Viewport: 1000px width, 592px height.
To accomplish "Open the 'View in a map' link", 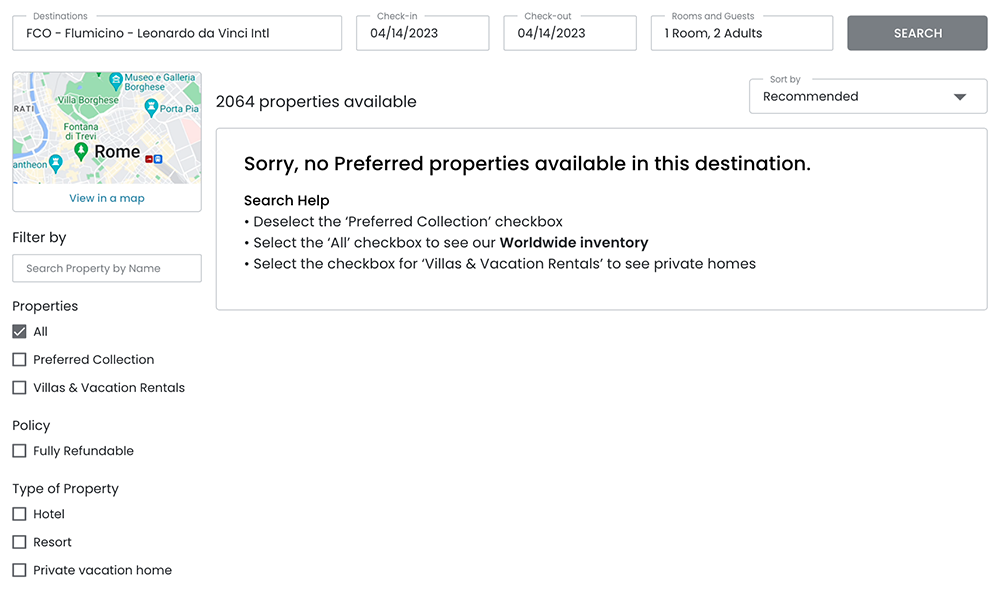I will click(x=107, y=198).
